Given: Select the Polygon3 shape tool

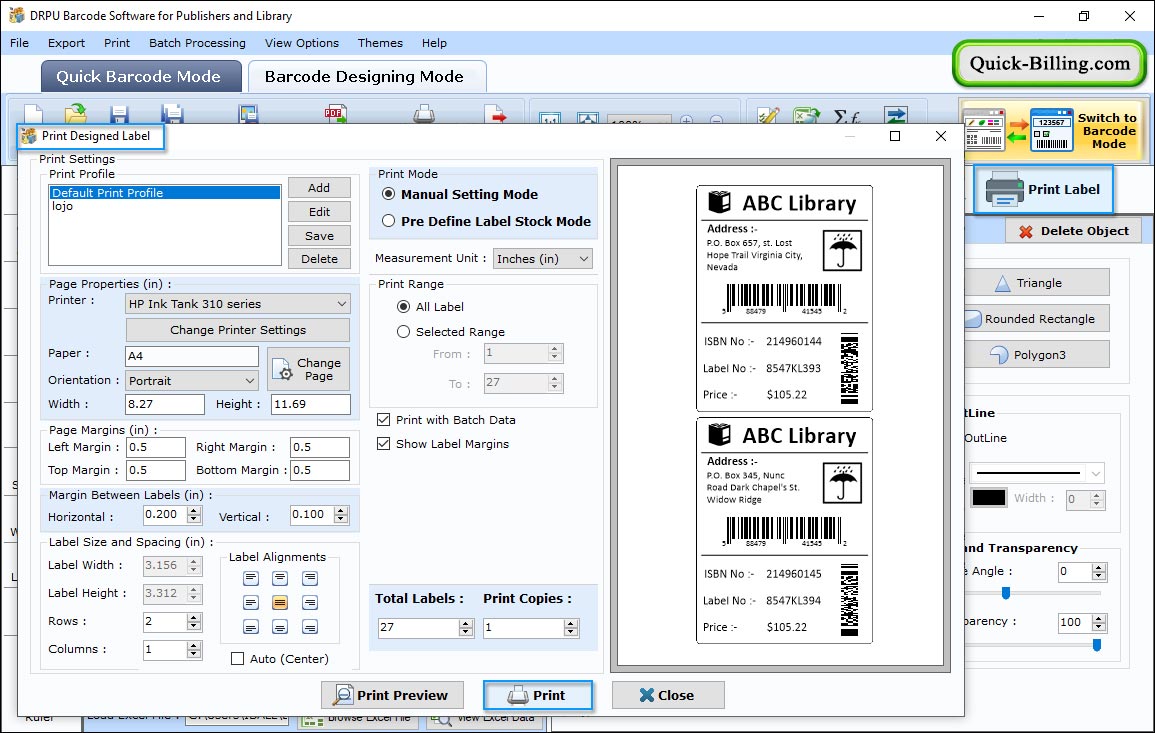Looking at the screenshot, I should tap(1037, 354).
